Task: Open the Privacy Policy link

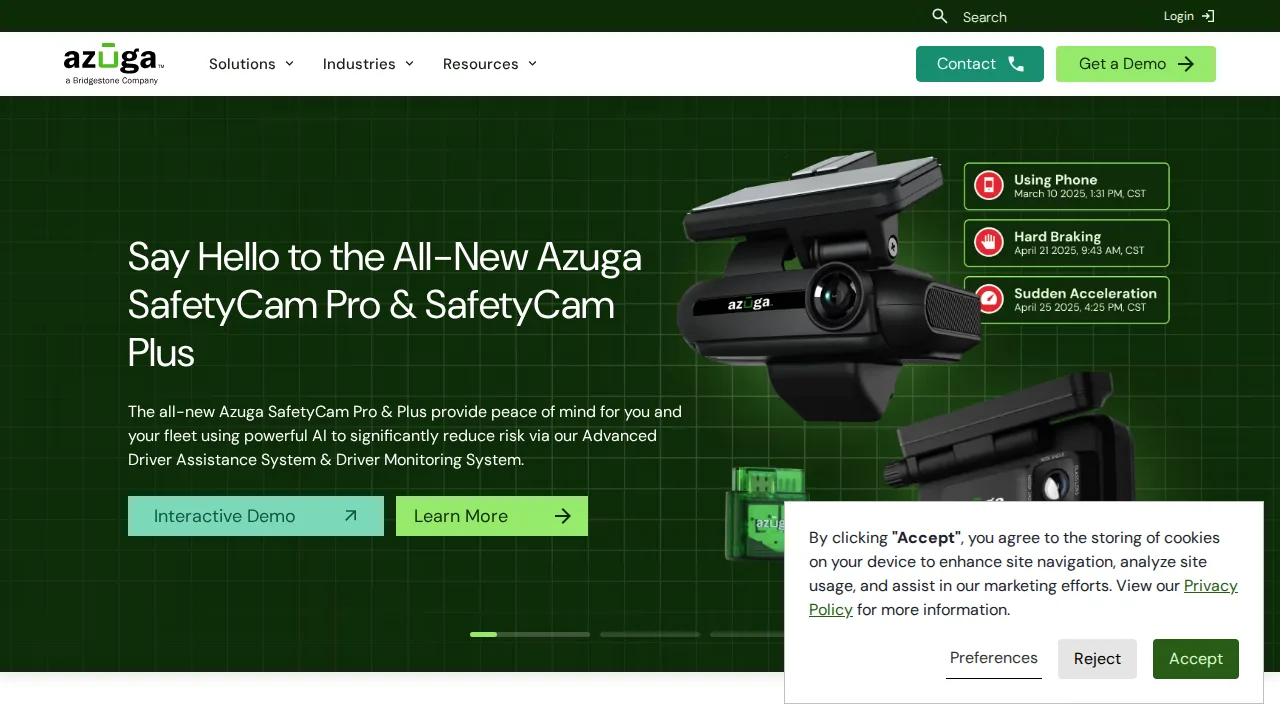Action: (x=1023, y=597)
